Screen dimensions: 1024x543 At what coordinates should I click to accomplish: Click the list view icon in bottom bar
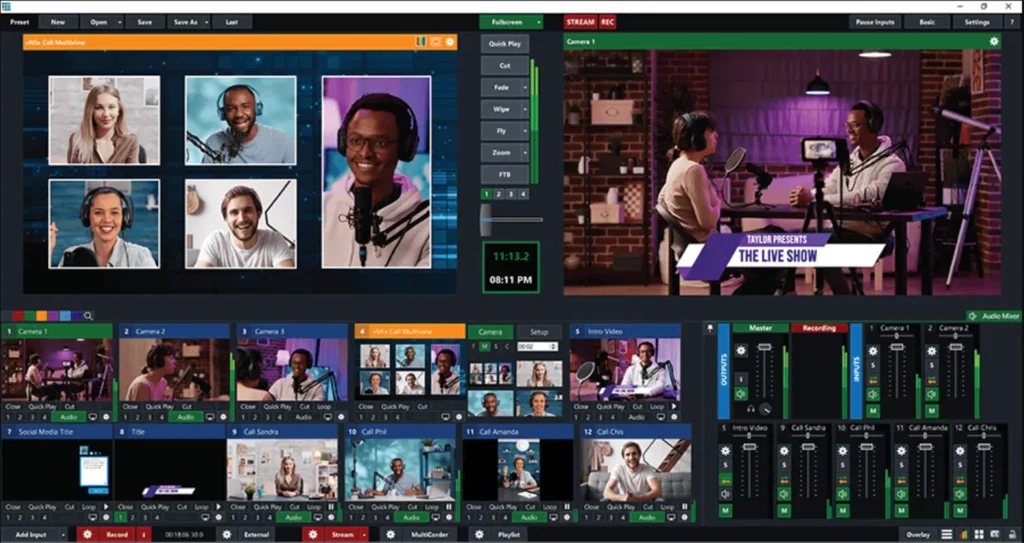point(947,535)
